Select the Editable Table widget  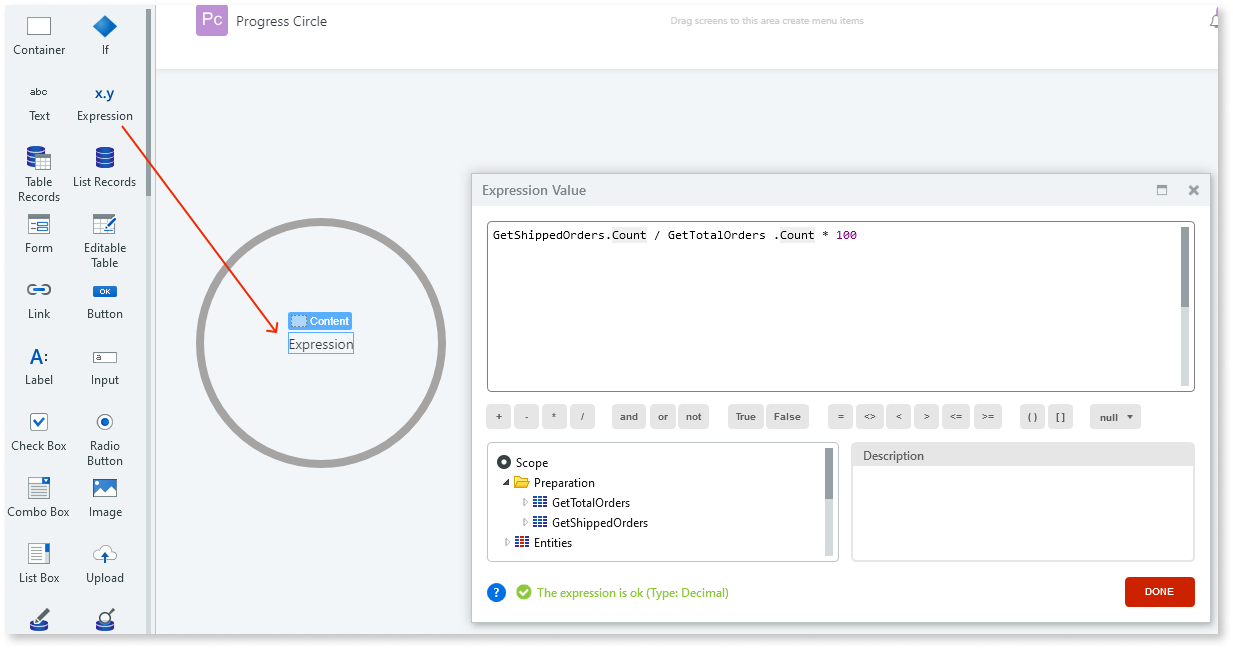tap(104, 237)
